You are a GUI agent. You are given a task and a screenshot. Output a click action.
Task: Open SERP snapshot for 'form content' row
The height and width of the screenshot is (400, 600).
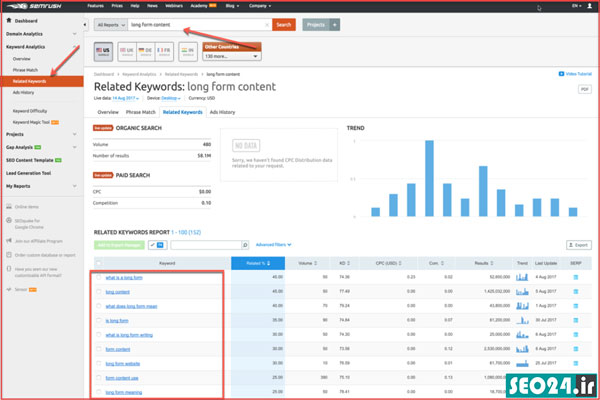(576, 349)
